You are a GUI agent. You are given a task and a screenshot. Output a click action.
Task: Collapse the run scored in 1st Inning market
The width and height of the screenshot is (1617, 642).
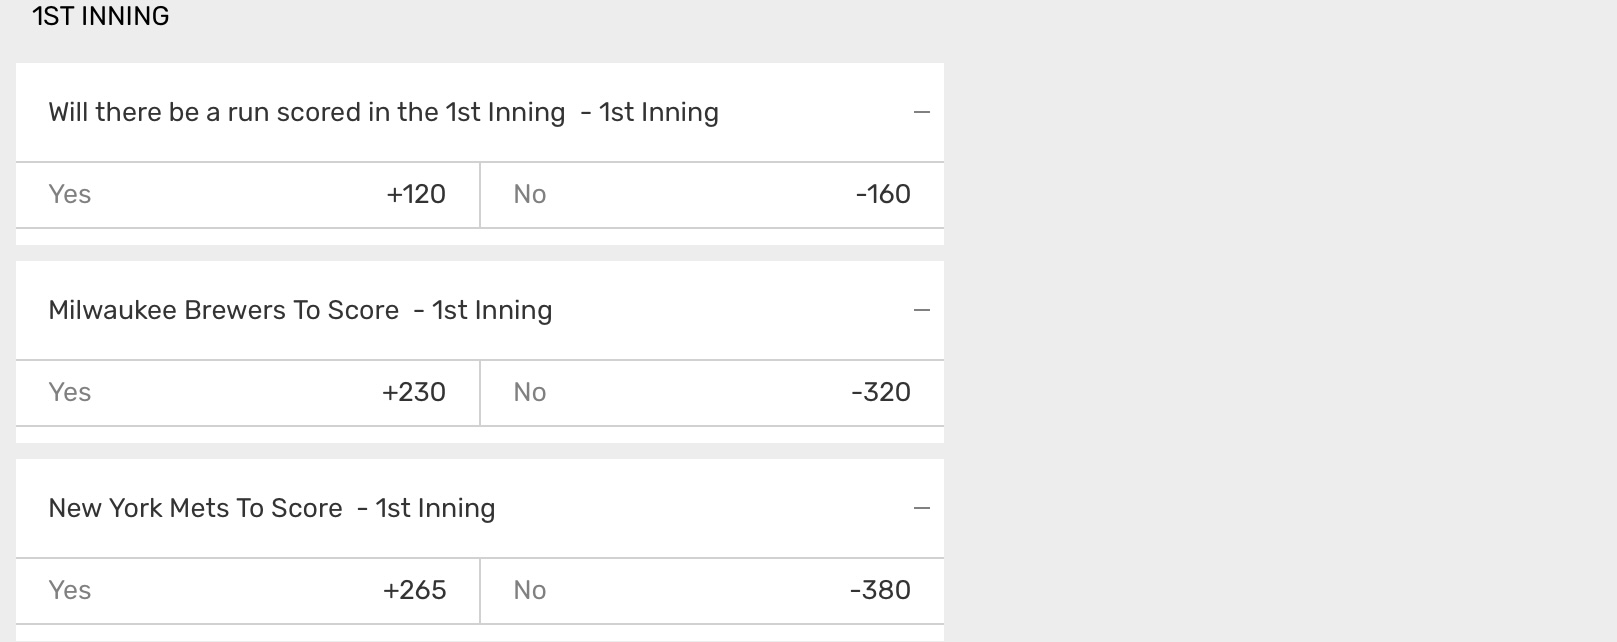coord(921,112)
